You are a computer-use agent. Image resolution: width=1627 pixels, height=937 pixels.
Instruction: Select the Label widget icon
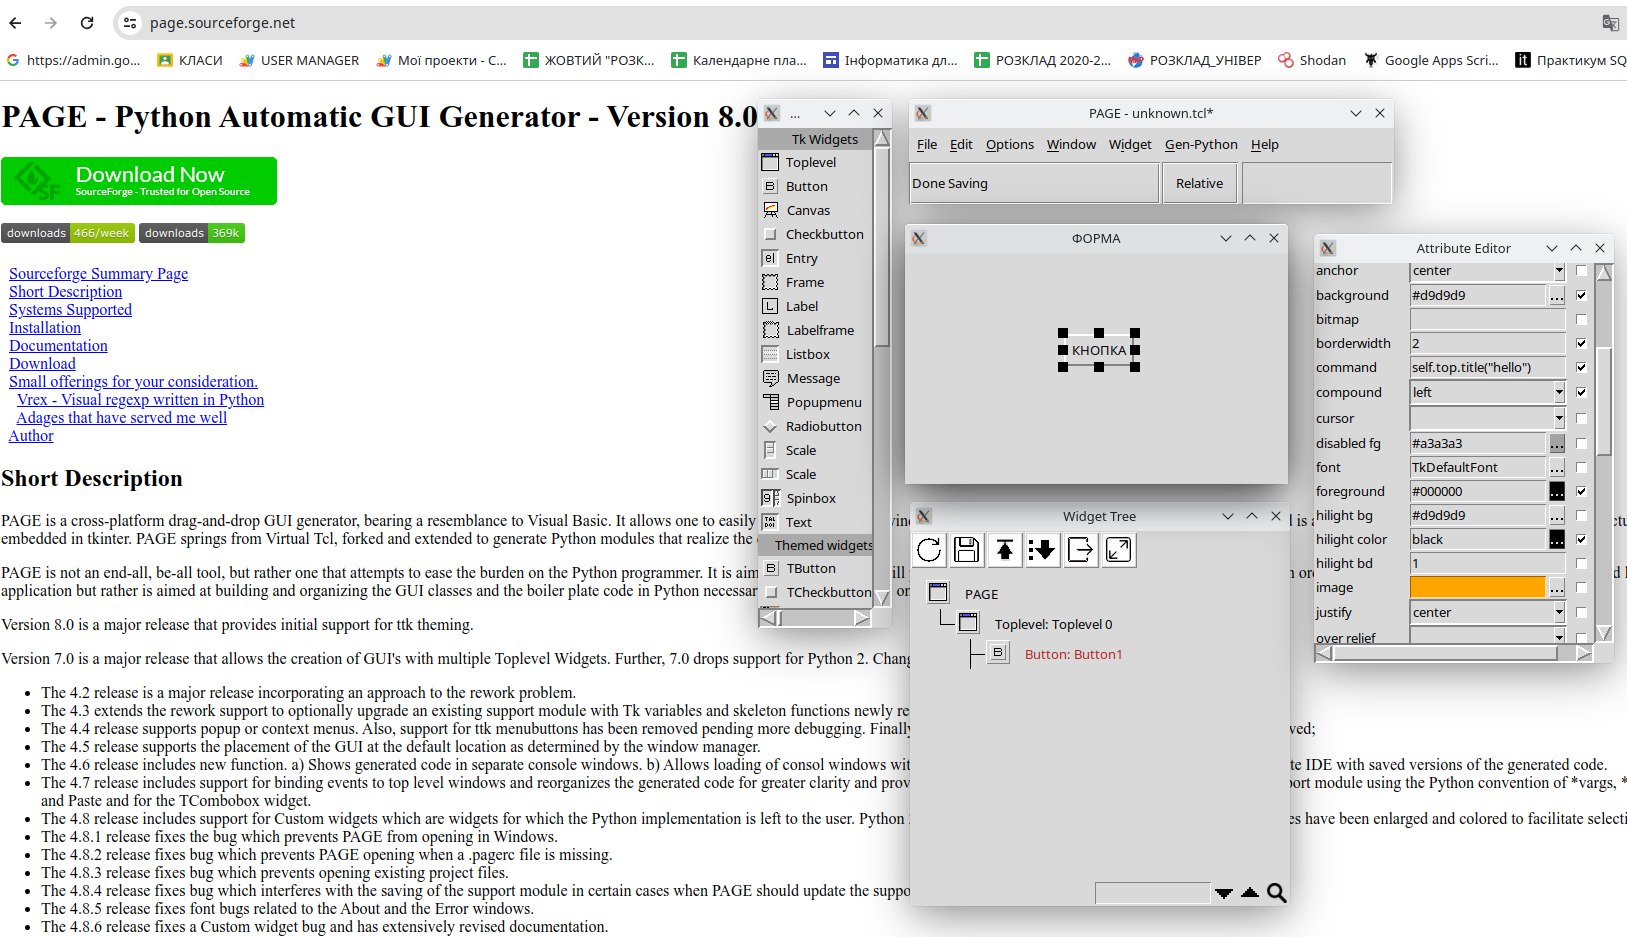(x=770, y=306)
